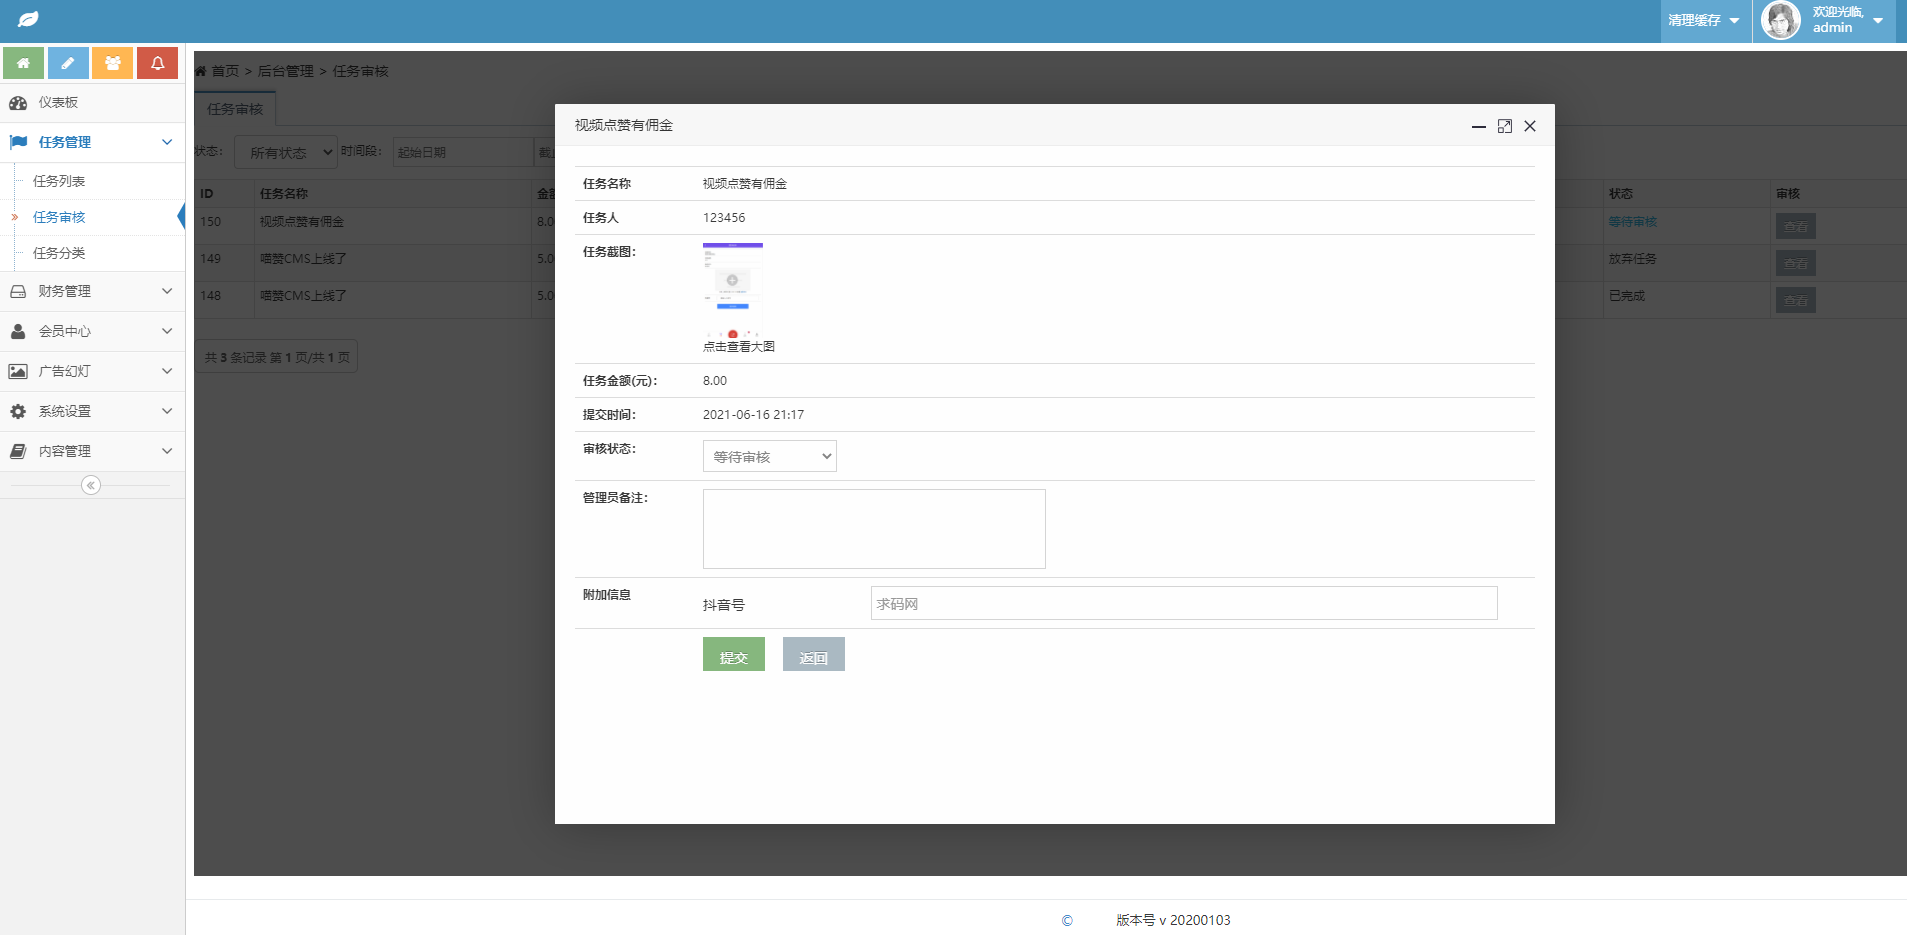
Task: Open the 清理缓存 dropdown menu
Action: click(x=1704, y=20)
